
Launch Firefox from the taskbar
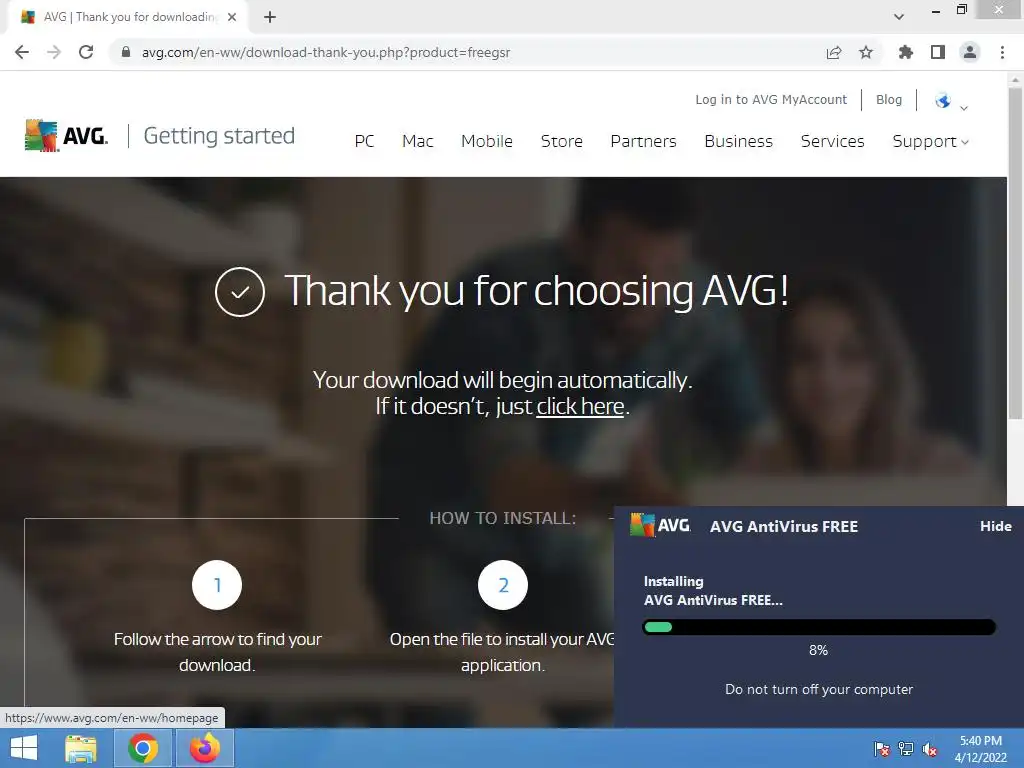pyautogui.click(x=204, y=748)
